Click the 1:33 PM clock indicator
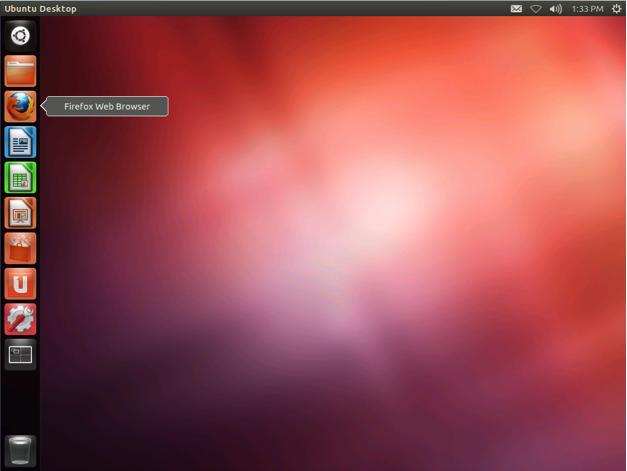 (x=587, y=9)
